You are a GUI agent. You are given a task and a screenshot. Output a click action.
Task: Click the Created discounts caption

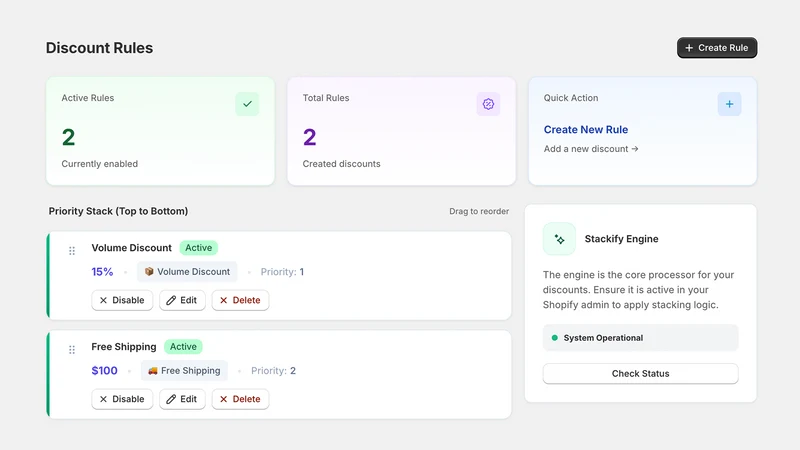pos(341,164)
